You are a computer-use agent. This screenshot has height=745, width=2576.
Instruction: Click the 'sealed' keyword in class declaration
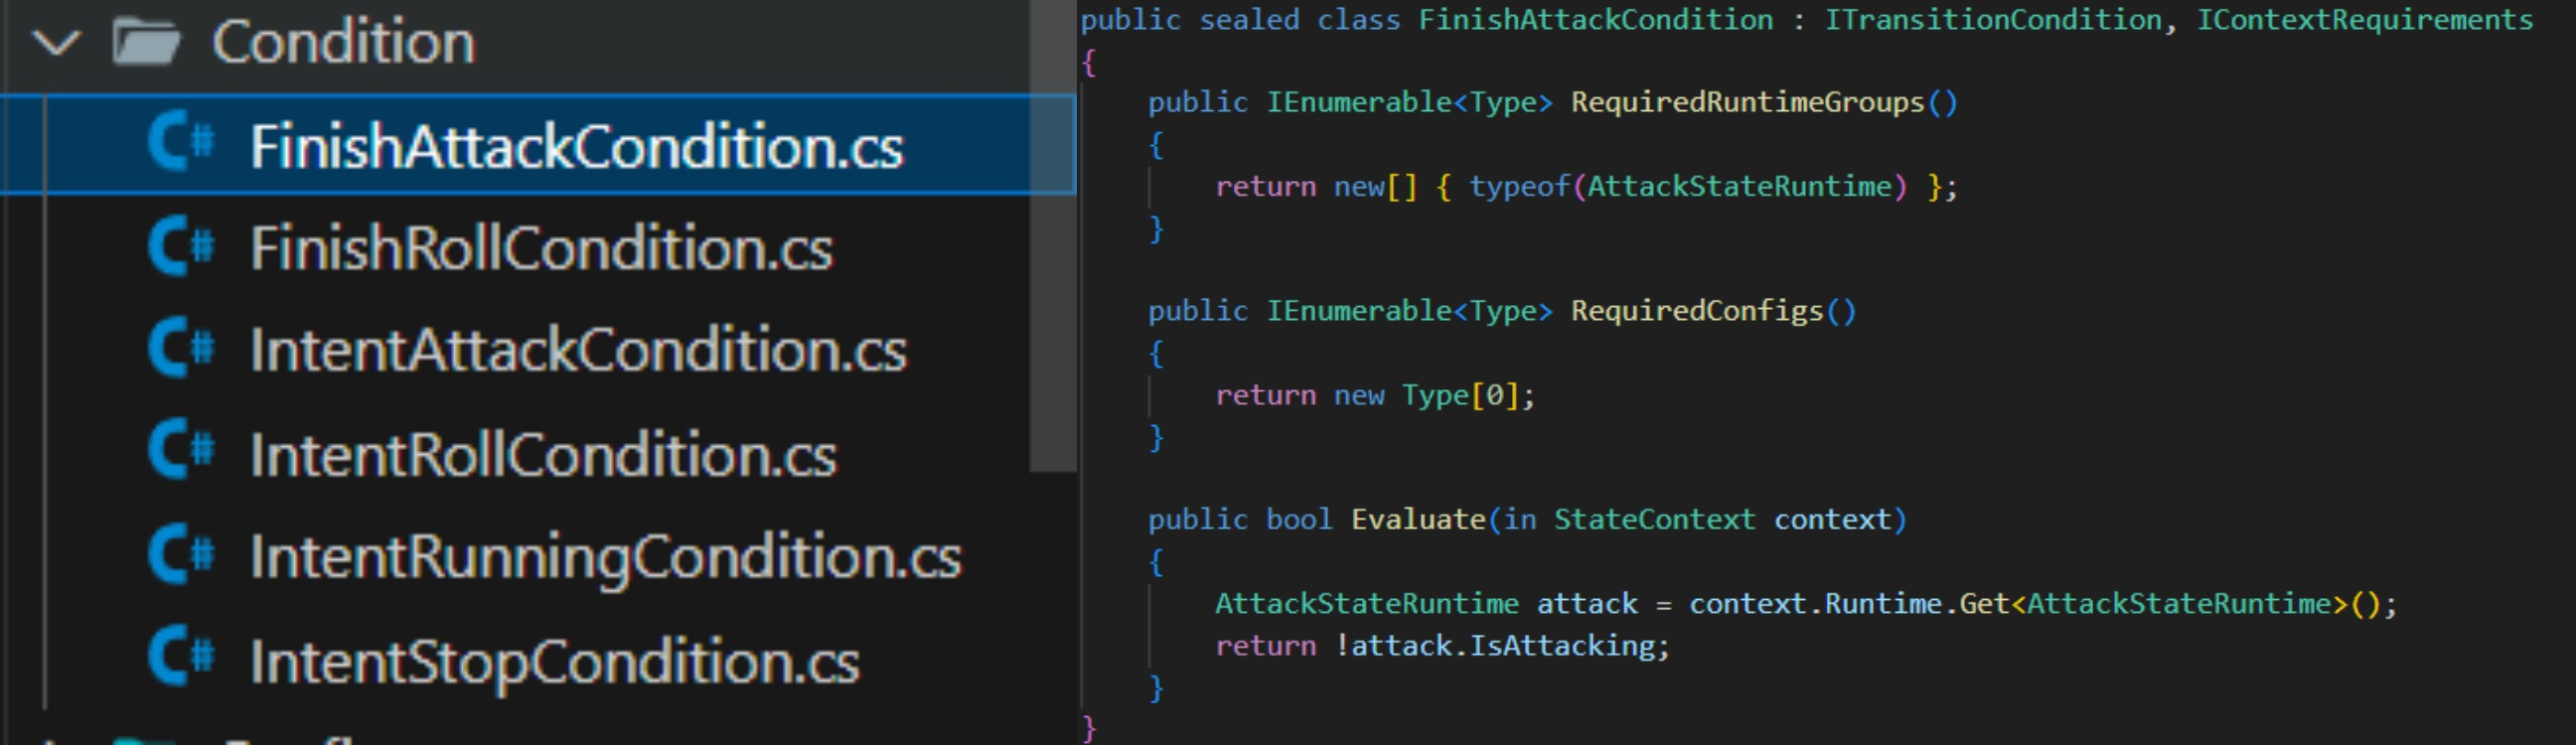(1249, 19)
